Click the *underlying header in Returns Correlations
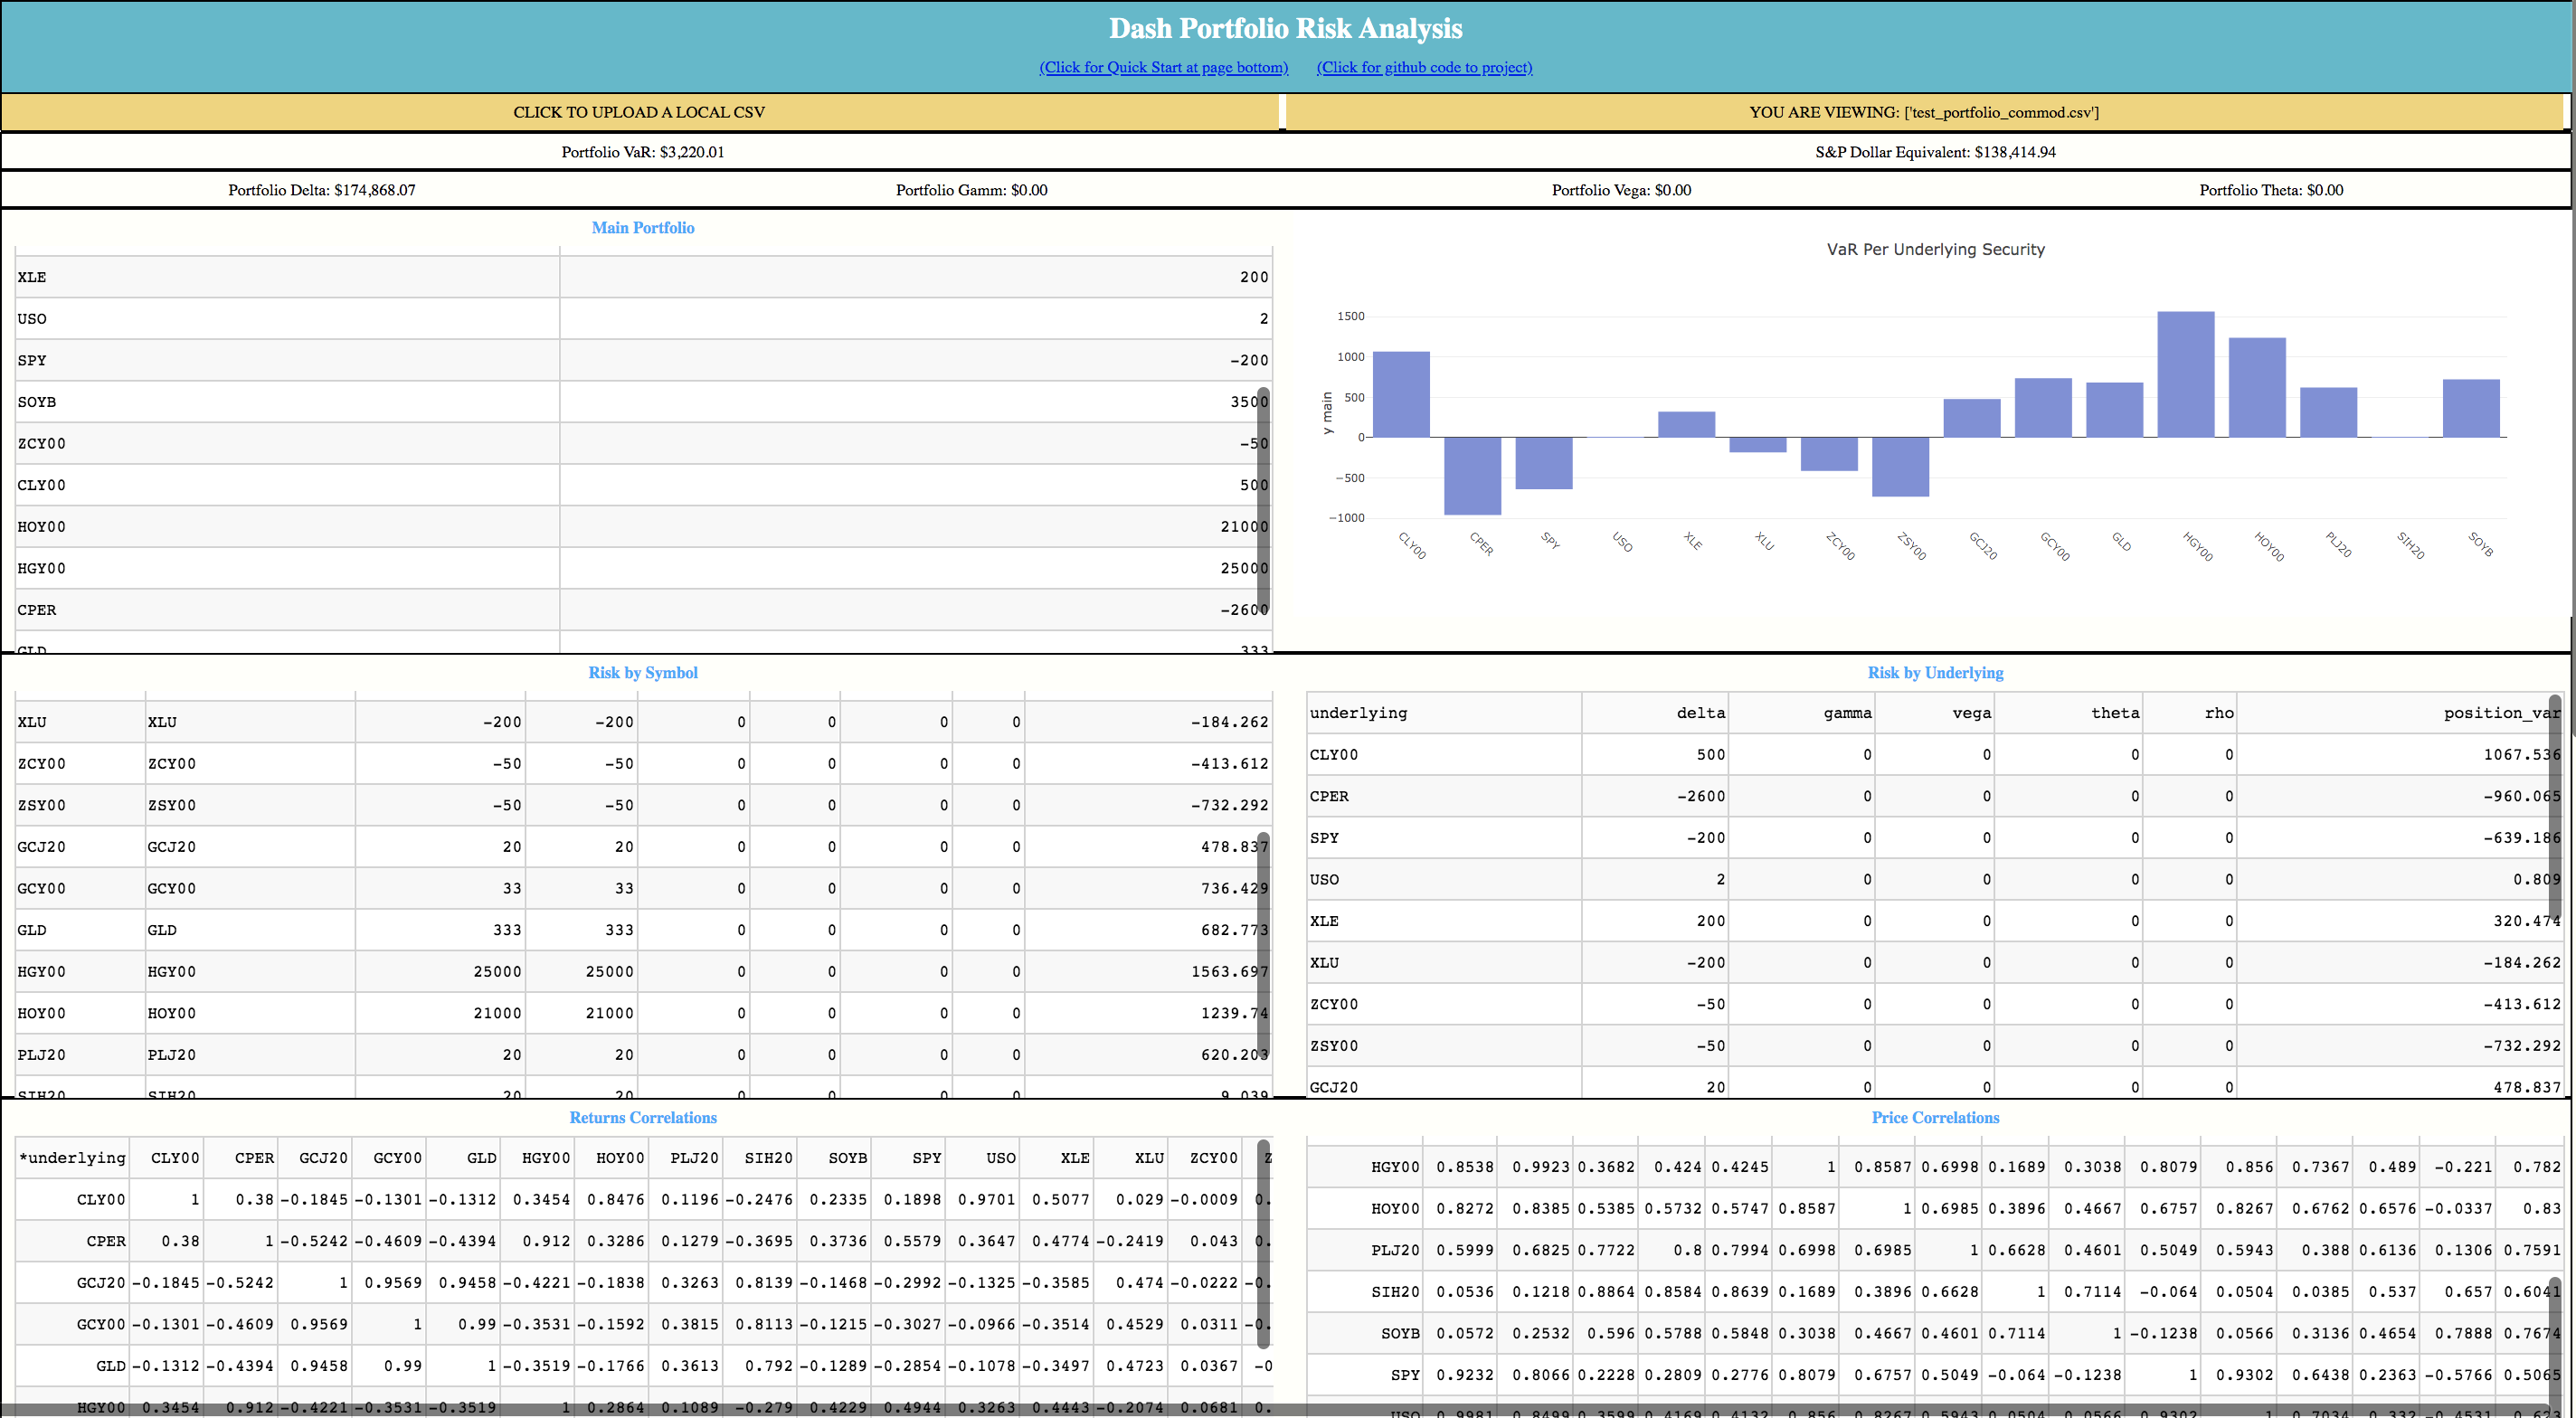 (x=72, y=1158)
